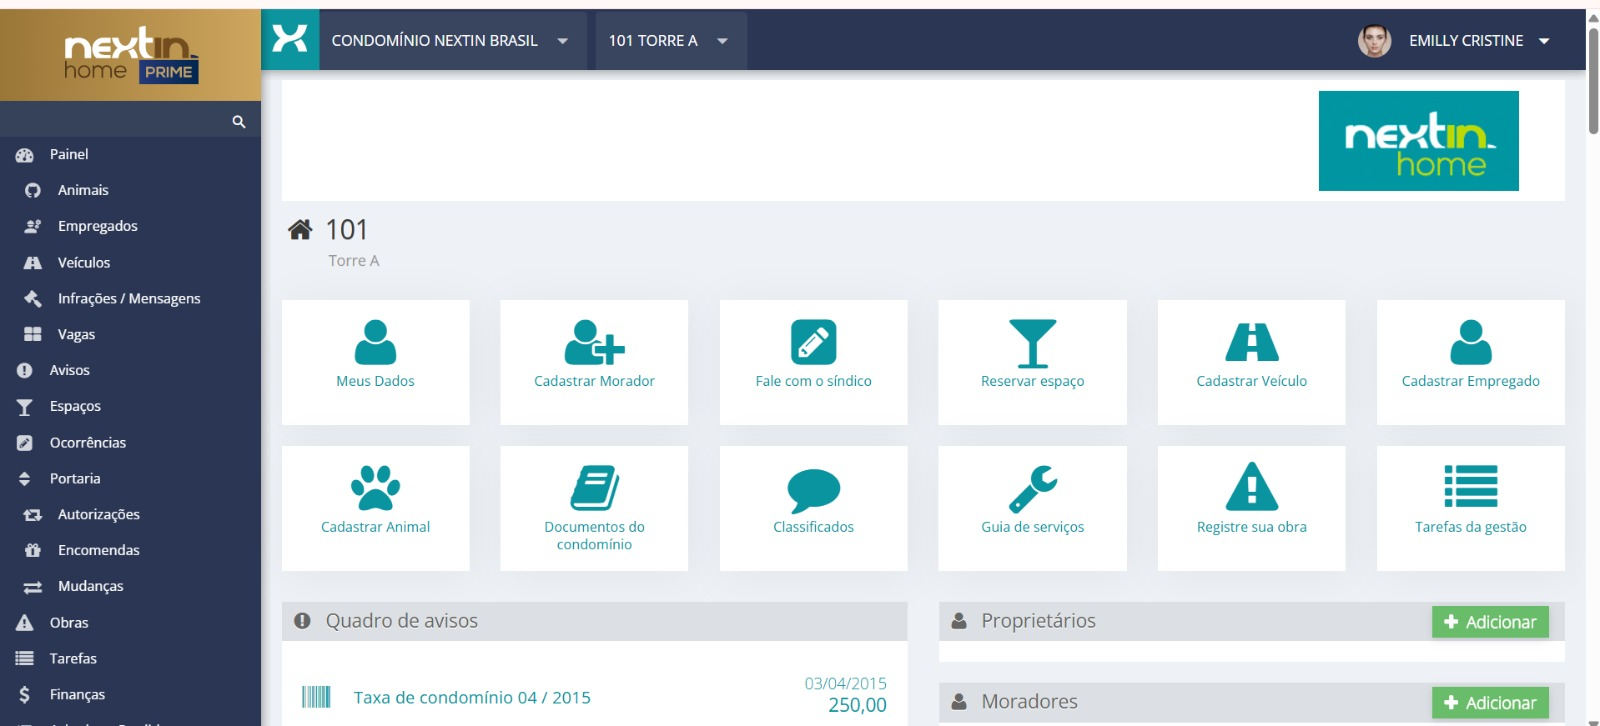The image size is (1600, 726).
Task: Click the Avisos exclamation icon in sidebar
Action: point(25,371)
